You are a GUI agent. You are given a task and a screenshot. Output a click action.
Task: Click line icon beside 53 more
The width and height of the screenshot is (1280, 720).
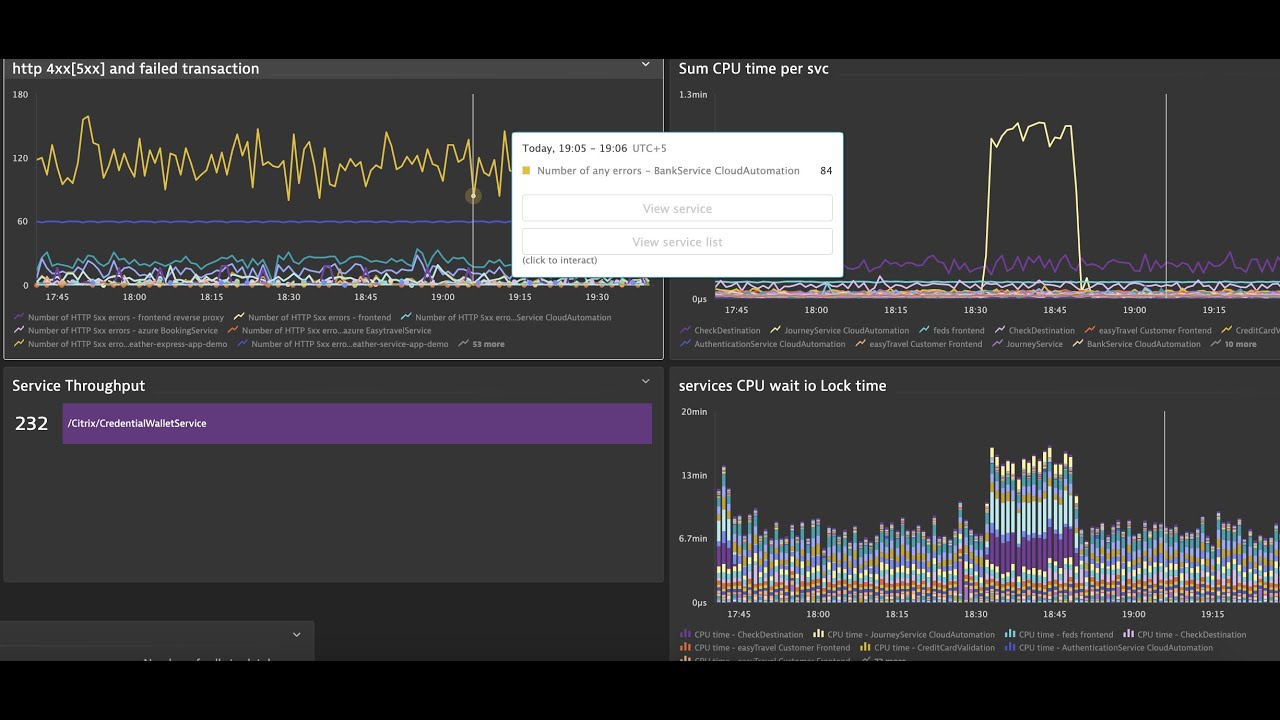tap(463, 344)
